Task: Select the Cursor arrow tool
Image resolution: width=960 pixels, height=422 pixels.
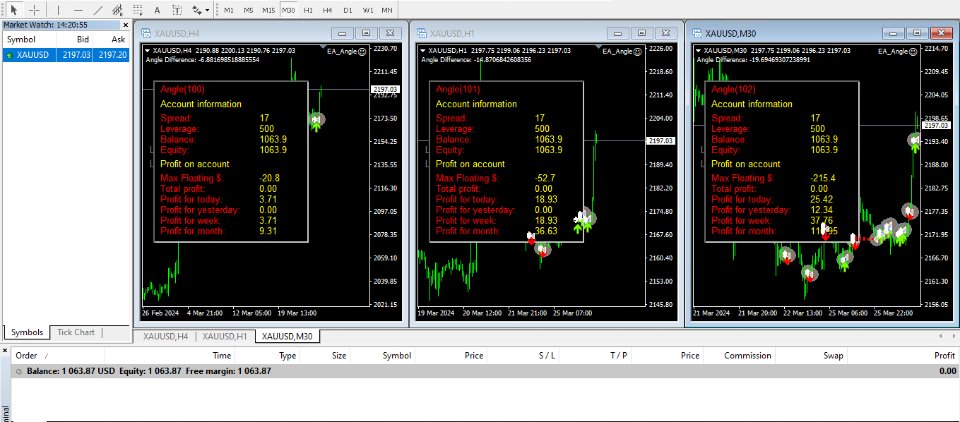Action: click(14, 10)
